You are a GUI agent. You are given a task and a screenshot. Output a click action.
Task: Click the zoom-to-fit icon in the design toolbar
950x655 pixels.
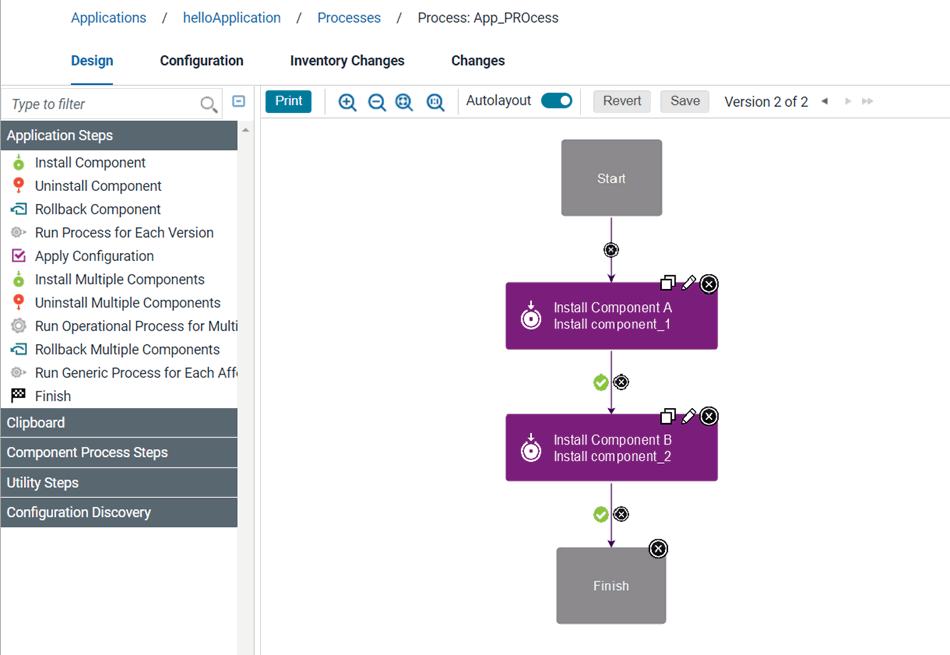404,101
